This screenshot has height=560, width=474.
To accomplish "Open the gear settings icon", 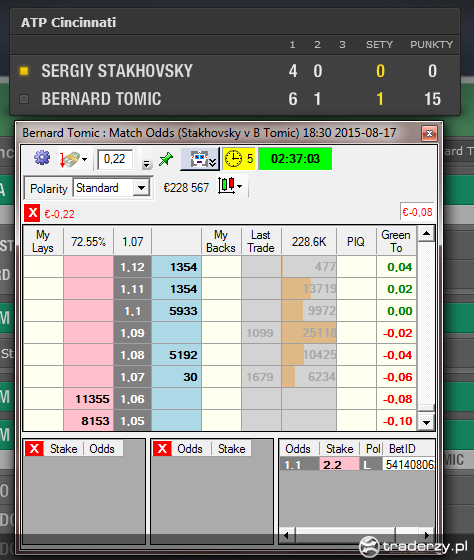I will click(42, 158).
